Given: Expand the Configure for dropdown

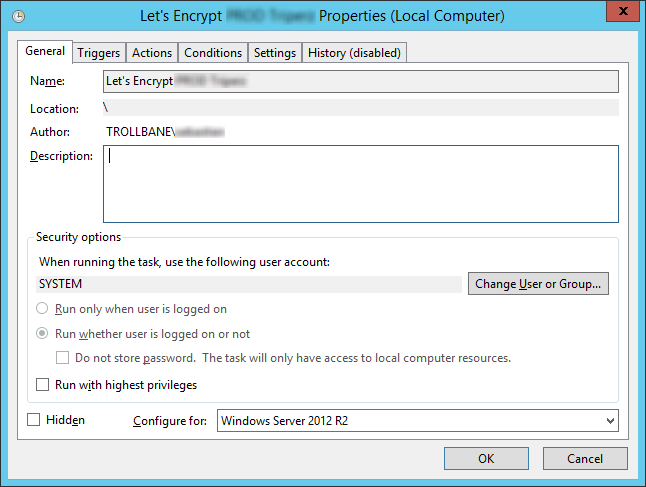Looking at the screenshot, I should click(417, 421).
